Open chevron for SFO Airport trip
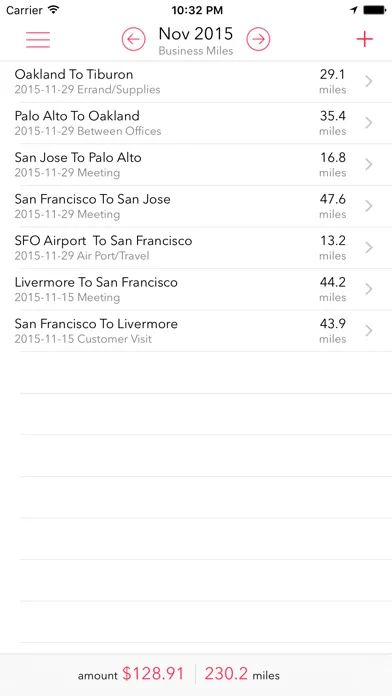The image size is (392, 696). pos(368,248)
